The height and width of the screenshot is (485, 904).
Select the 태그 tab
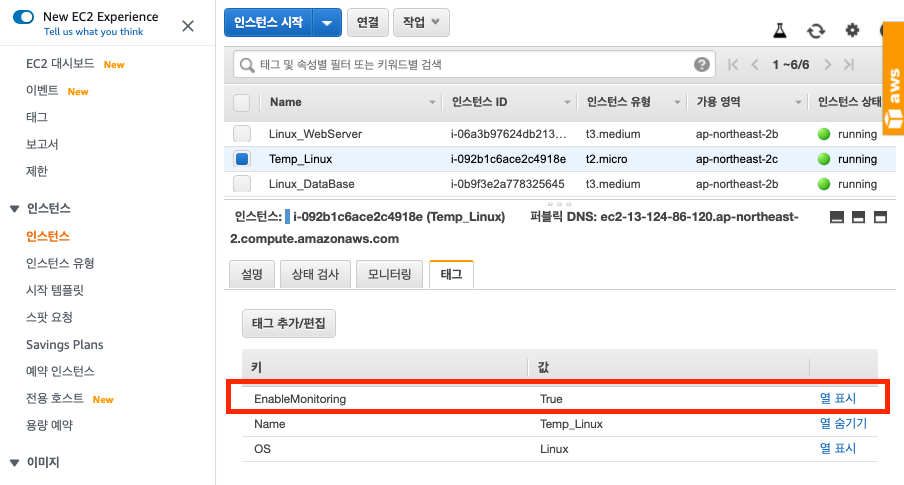click(x=451, y=274)
